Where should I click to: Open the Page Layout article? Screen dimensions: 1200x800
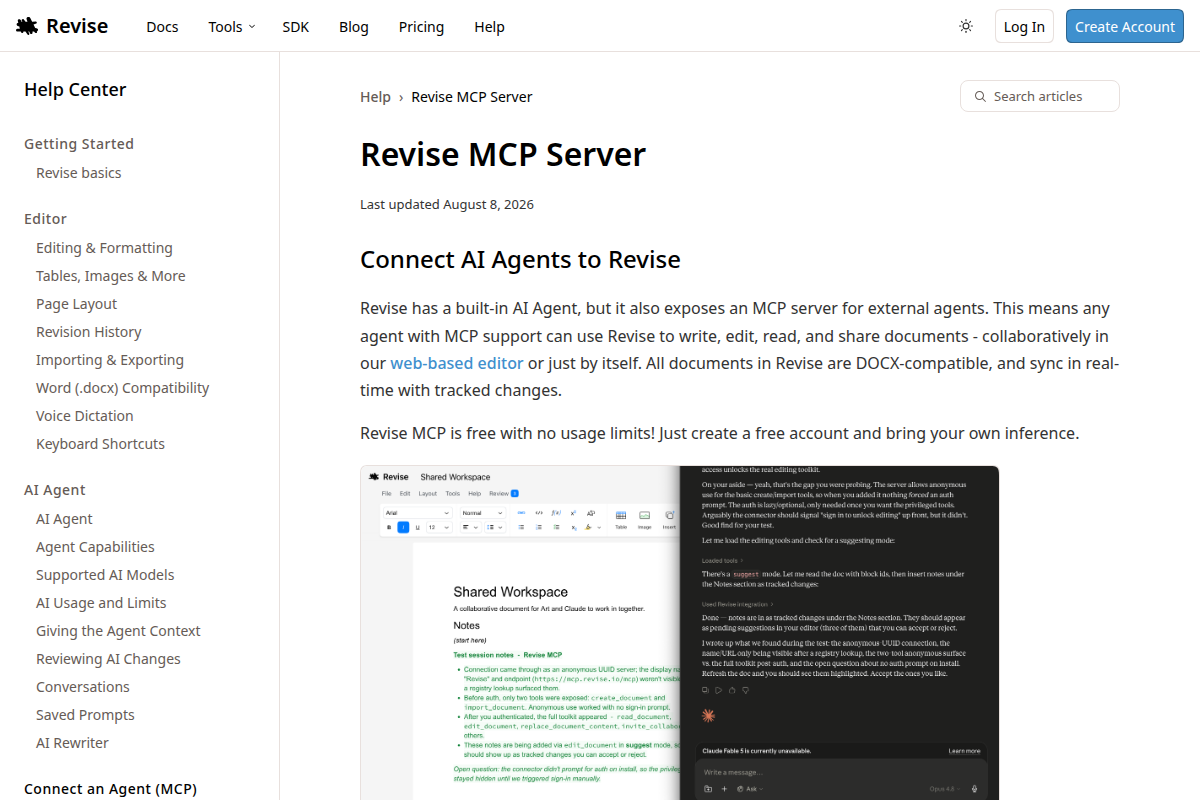click(77, 304)
